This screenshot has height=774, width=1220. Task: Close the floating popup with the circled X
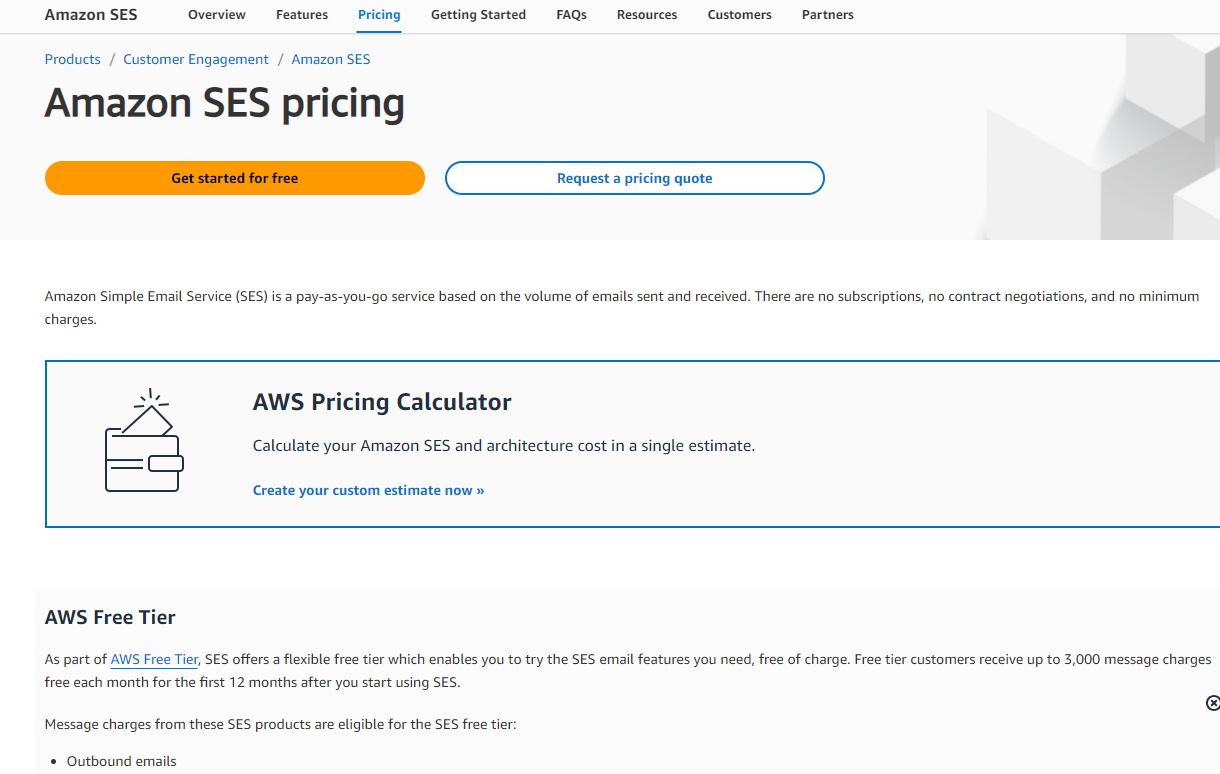coord(1213,703)
